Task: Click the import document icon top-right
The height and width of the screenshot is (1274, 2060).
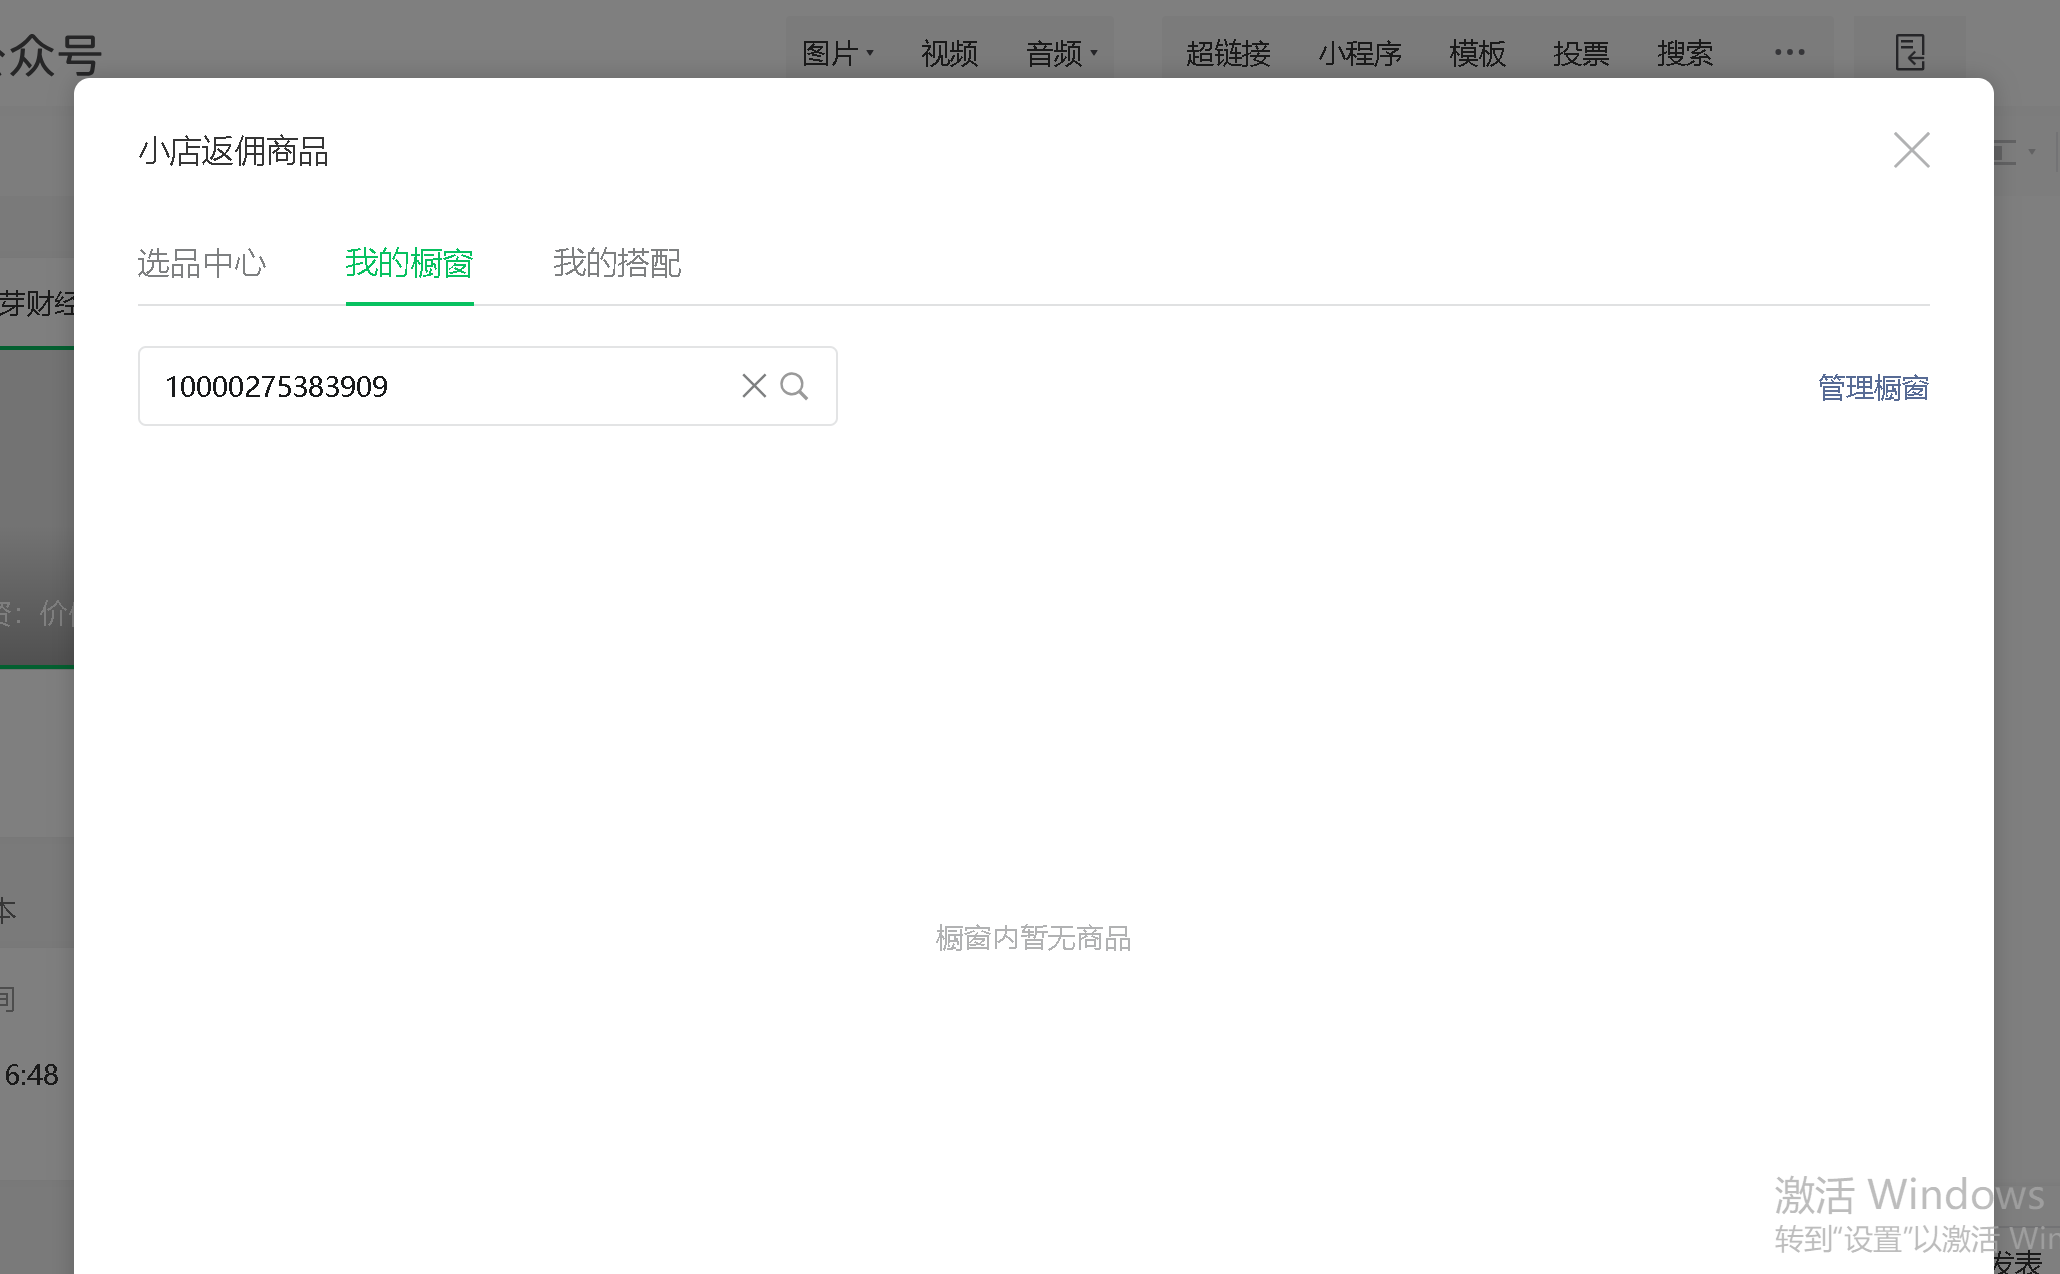Action: click(1910, 52)
